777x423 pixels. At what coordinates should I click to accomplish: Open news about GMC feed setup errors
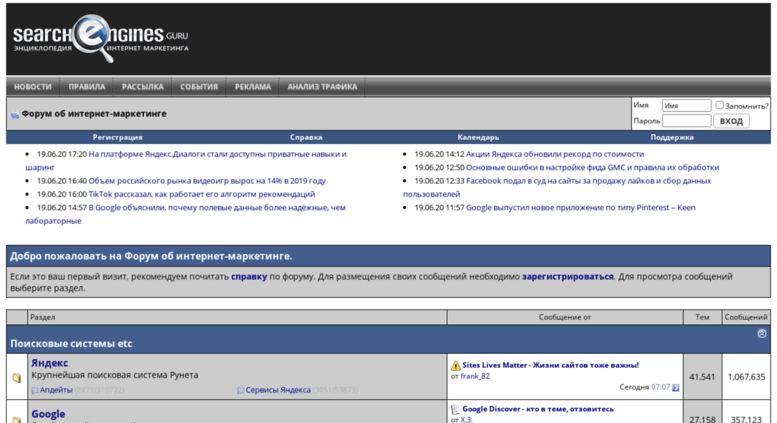pos(593,167)
